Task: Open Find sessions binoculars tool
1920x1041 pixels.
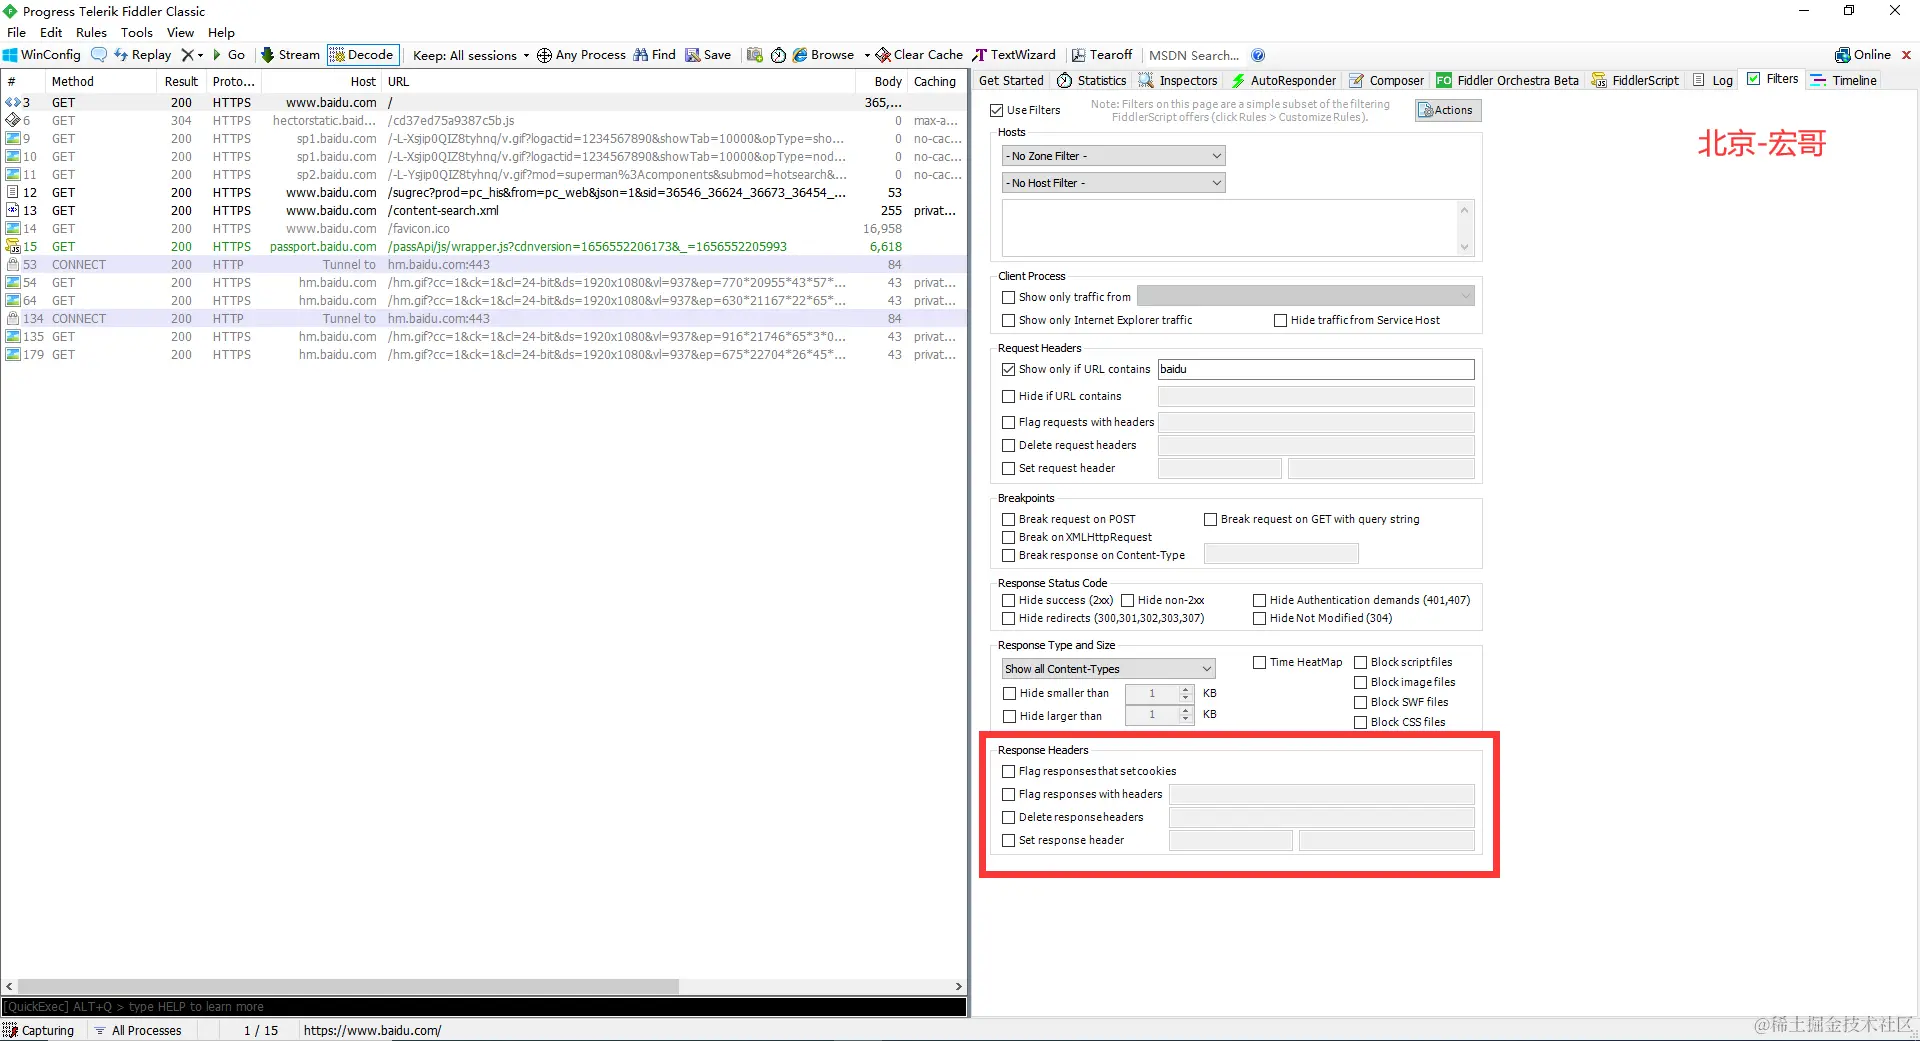Action: coord(655,55)
